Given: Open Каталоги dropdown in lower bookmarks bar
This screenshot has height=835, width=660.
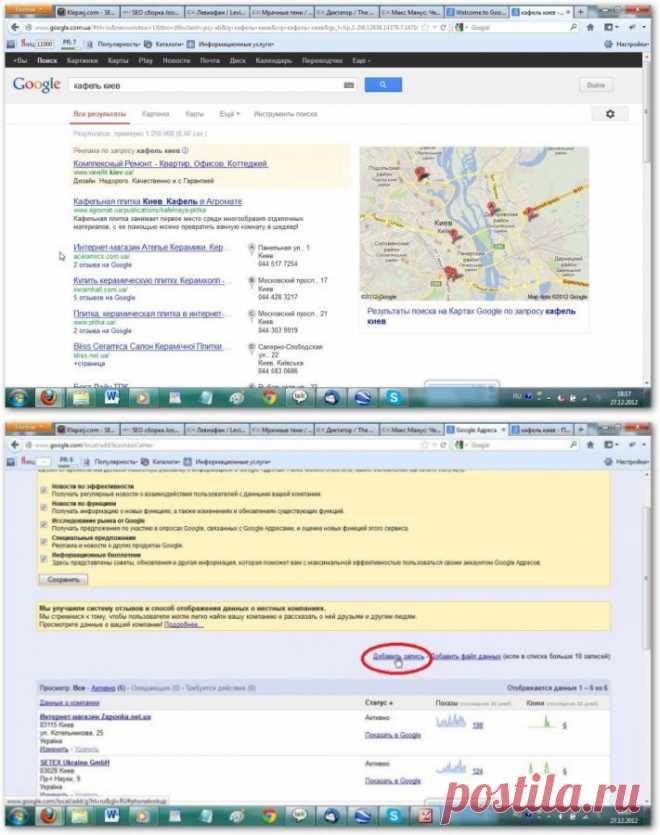Looking at the screenshot, I should point(161,462).
